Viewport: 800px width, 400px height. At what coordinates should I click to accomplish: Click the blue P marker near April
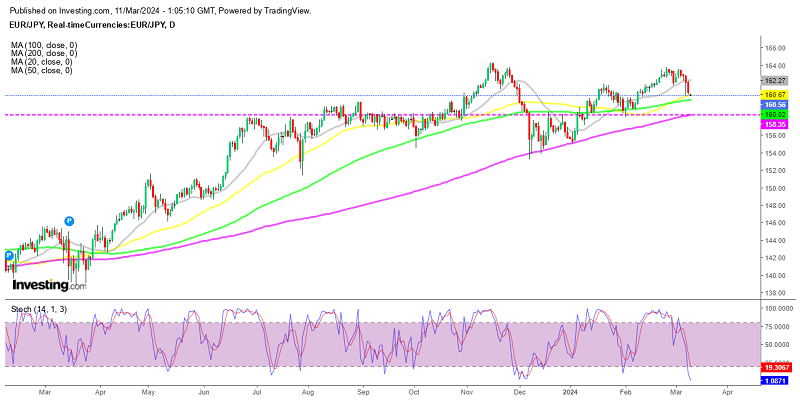[x=69, y=220]
